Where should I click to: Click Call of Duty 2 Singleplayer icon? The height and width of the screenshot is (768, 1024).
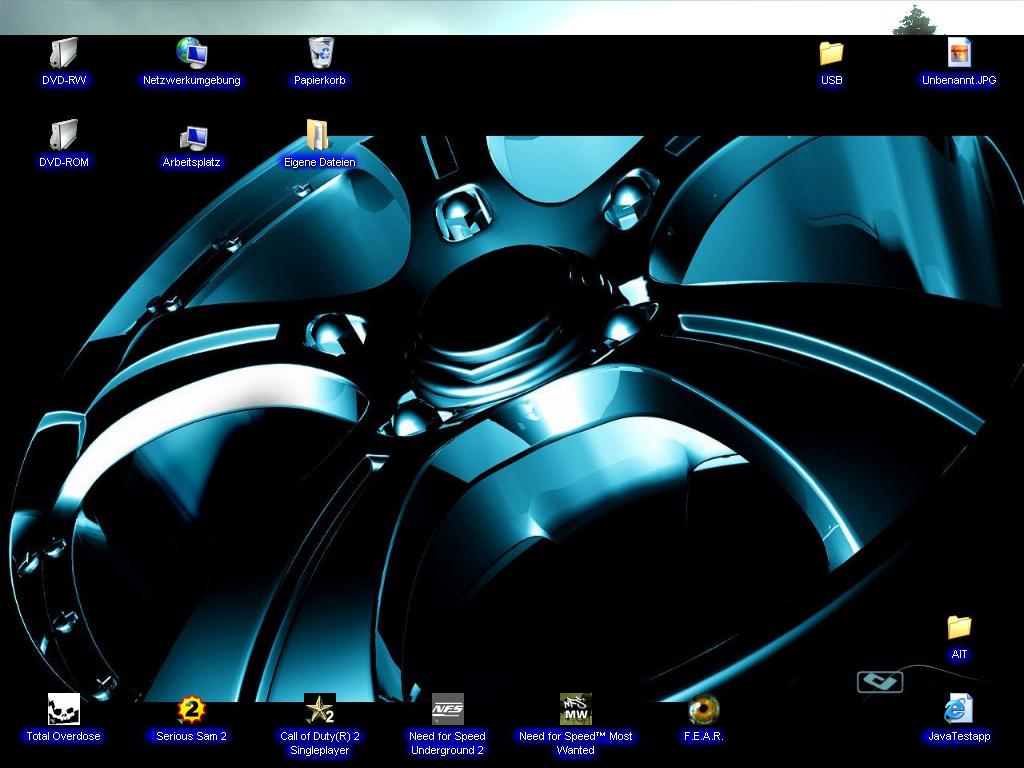click(x=320, y=710)
